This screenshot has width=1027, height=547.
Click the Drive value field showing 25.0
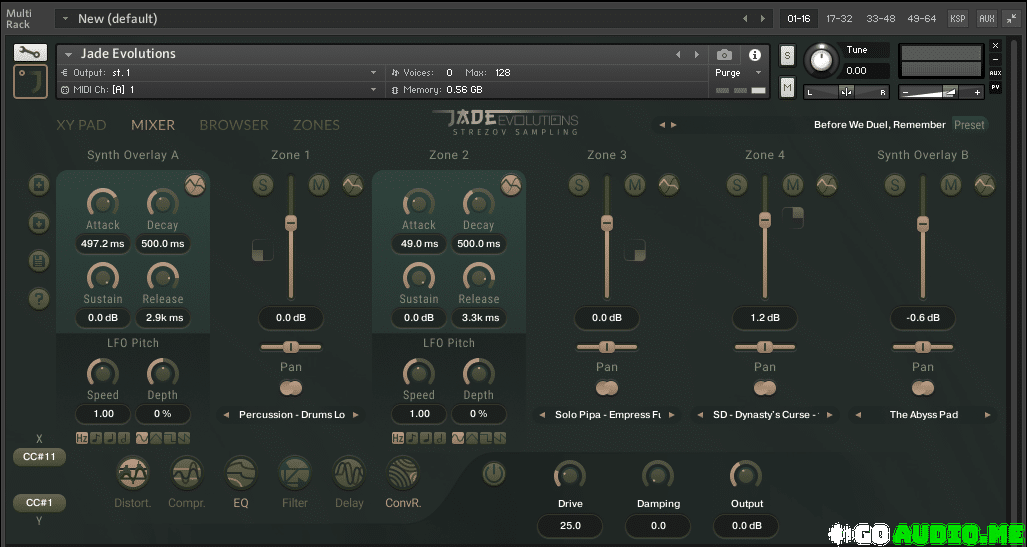[x=570, y=525]
